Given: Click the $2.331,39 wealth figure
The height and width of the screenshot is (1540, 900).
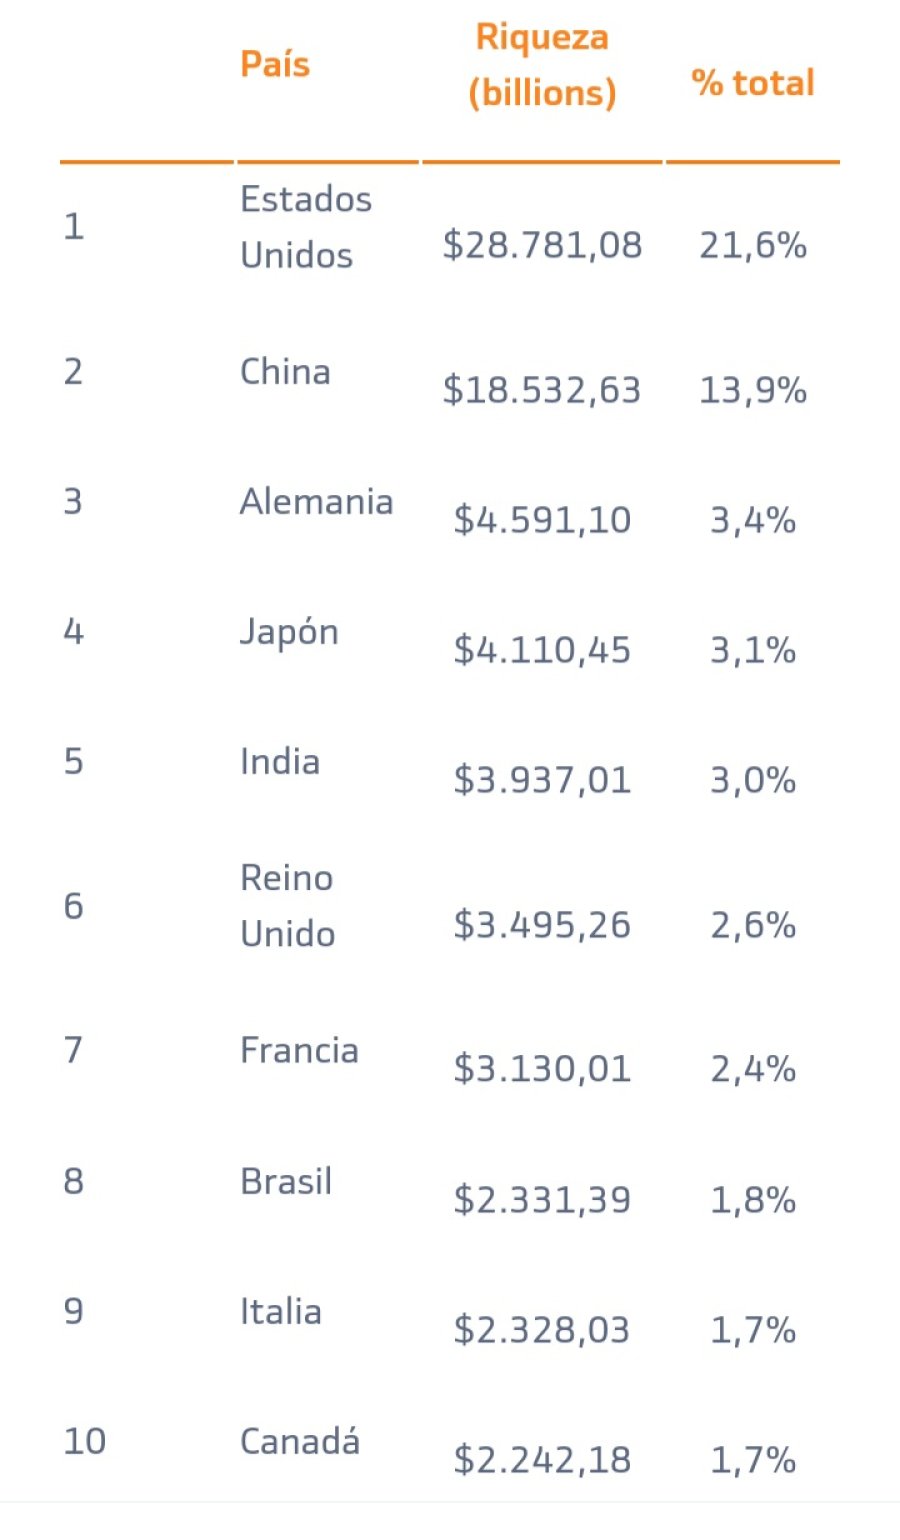Looking at the screenshot, I should click(542, 1199).
